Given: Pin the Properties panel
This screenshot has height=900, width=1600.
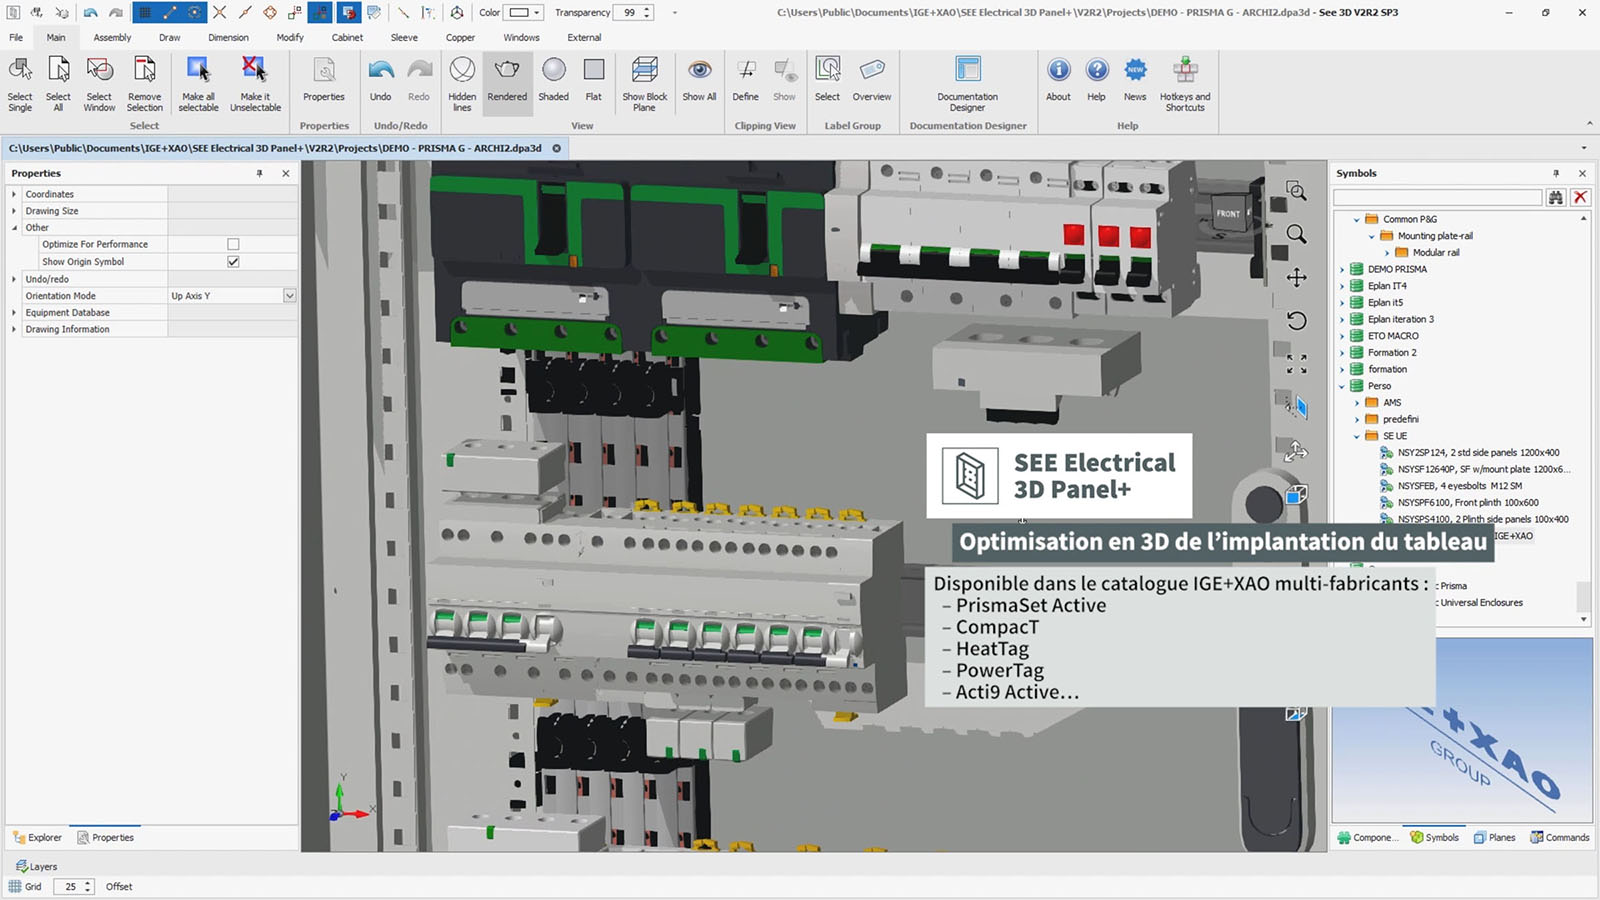Looking at the screenshot, I should [x=259, y=173].
